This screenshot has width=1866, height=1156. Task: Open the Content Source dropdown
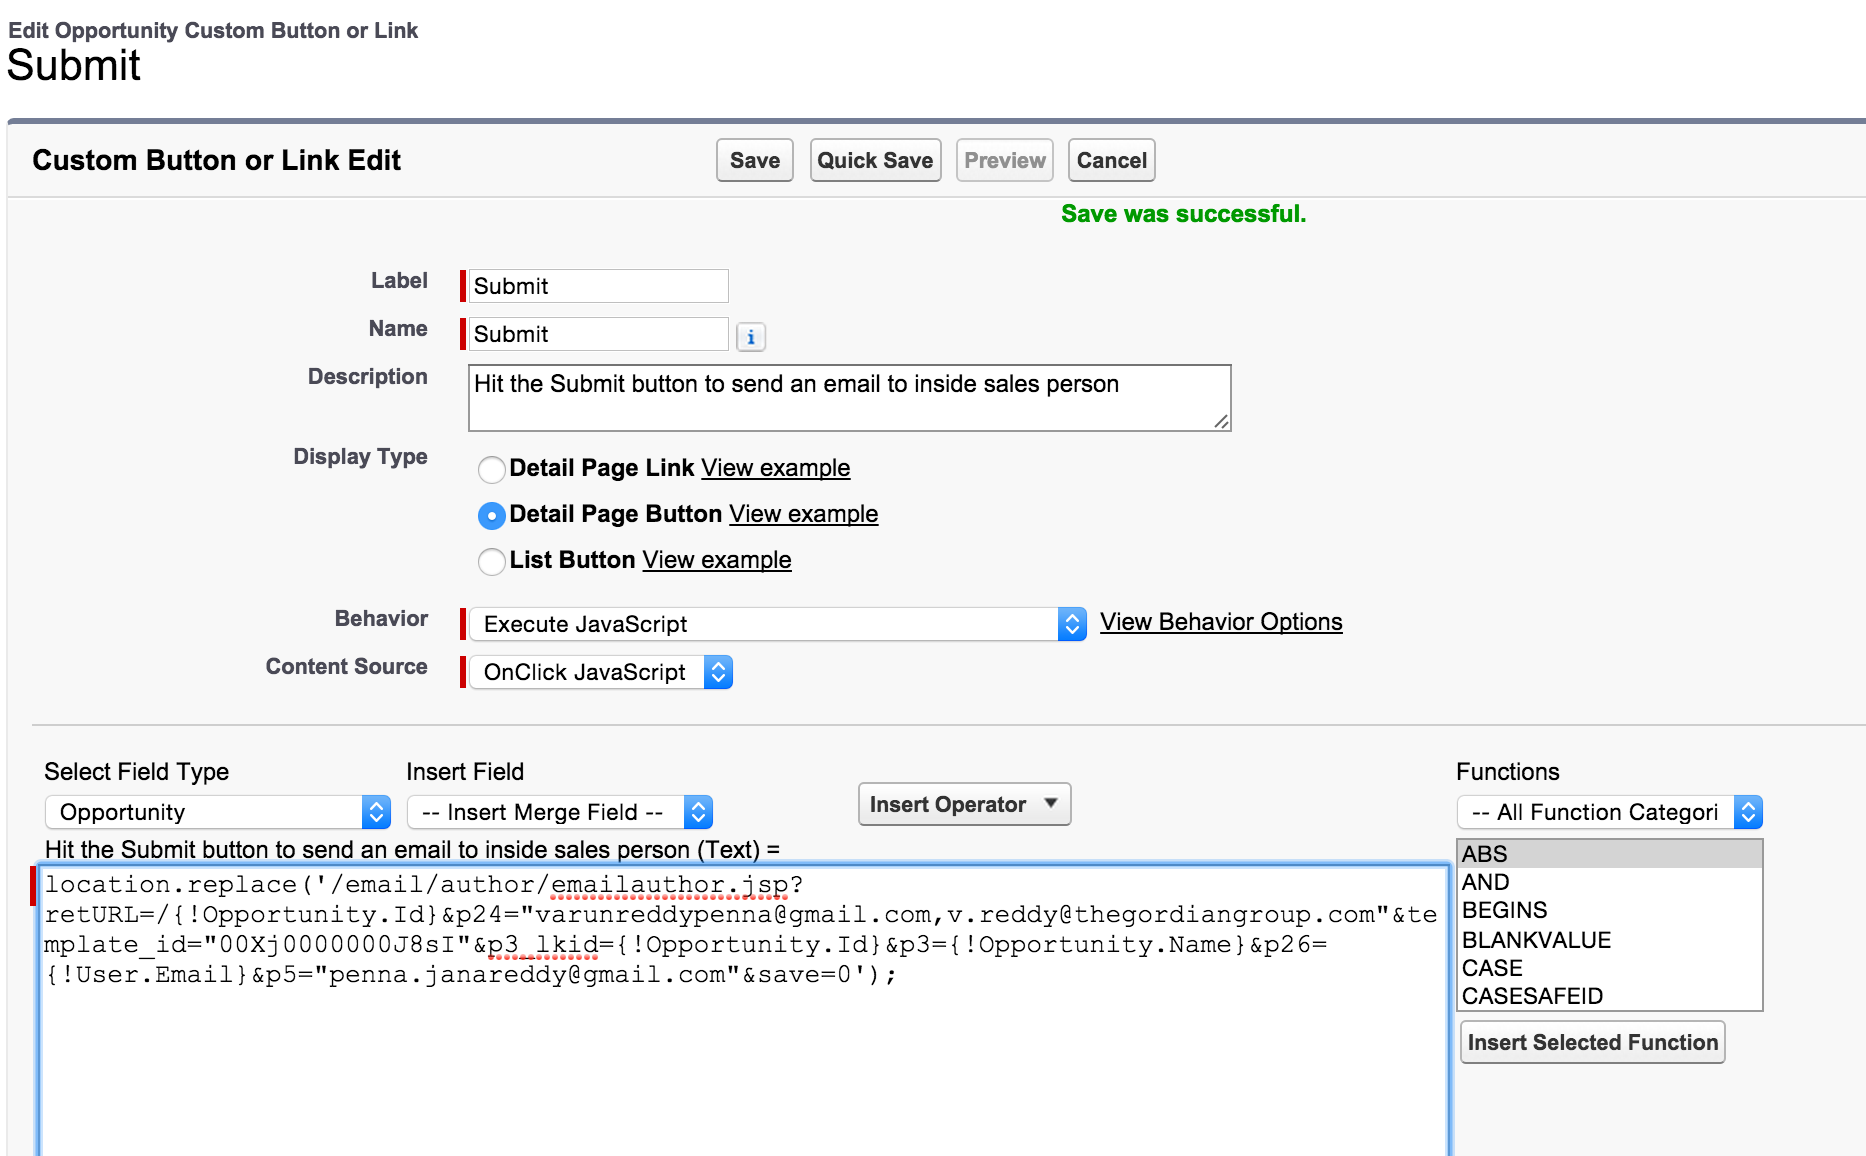pos(600,672)
